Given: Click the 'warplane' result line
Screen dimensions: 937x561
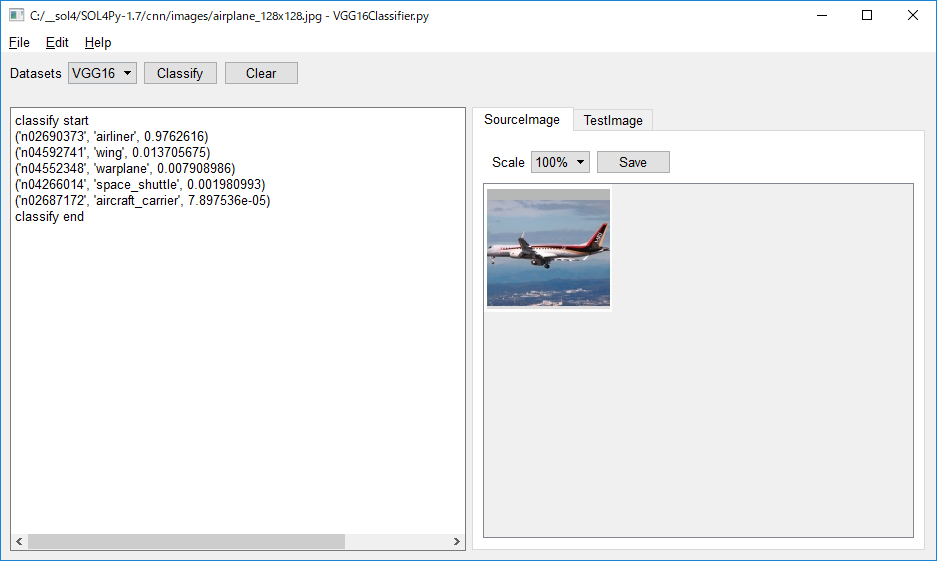Looking at the screenshot, I should pos(125,169).
